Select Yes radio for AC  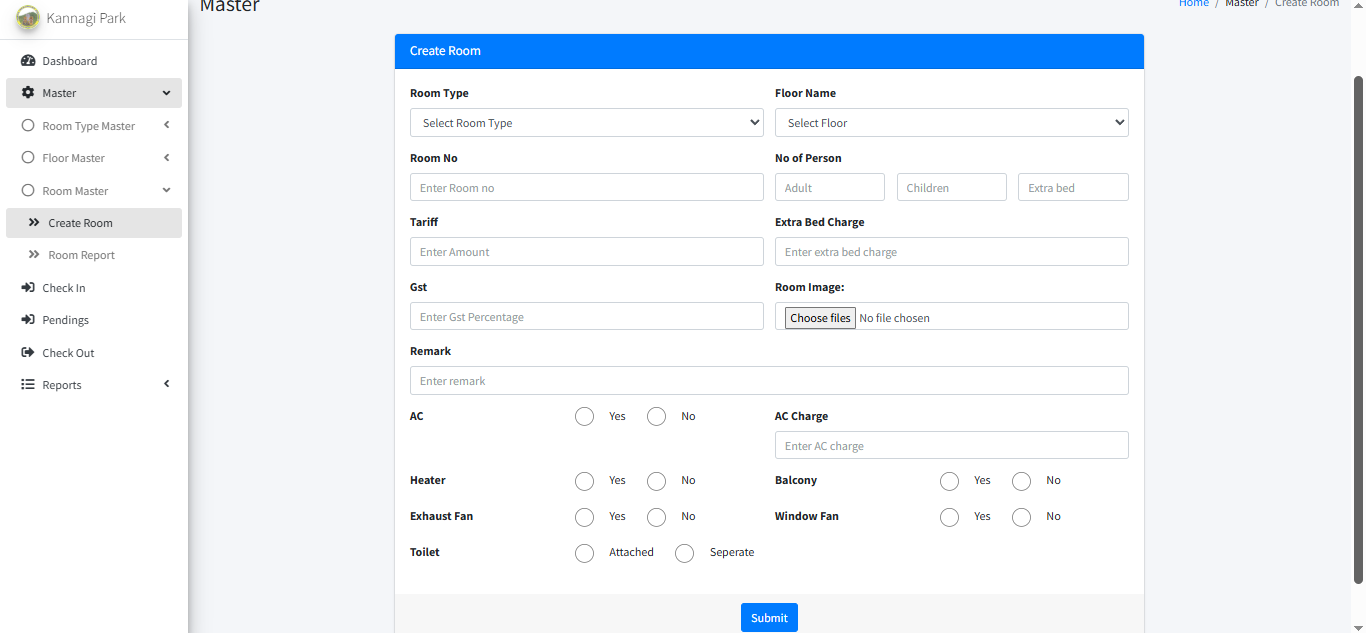click(x=585, y=417)
